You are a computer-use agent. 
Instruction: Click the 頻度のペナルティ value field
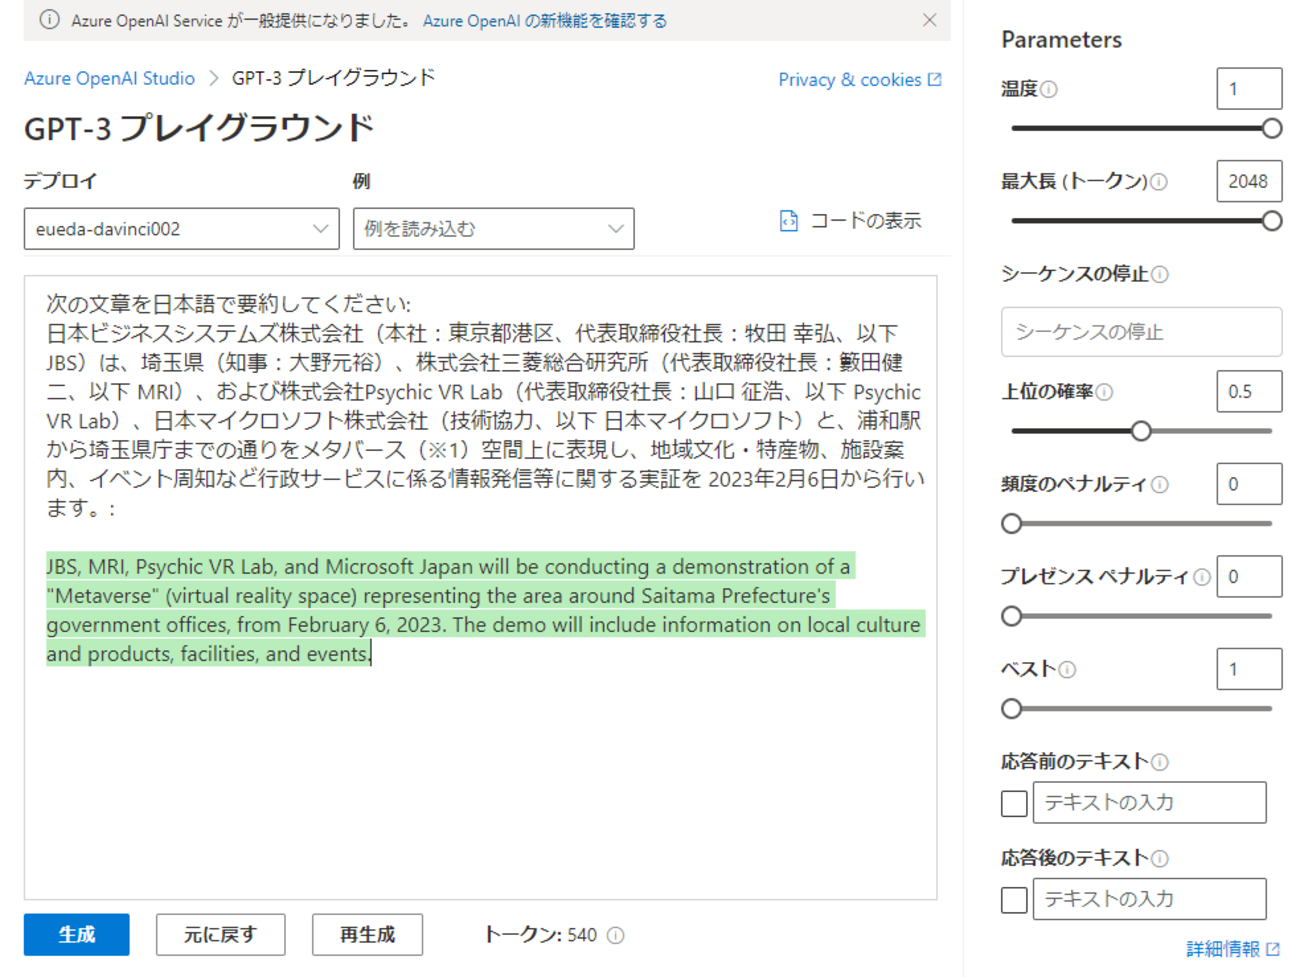pyautogui.click(x=1249, y=485)
